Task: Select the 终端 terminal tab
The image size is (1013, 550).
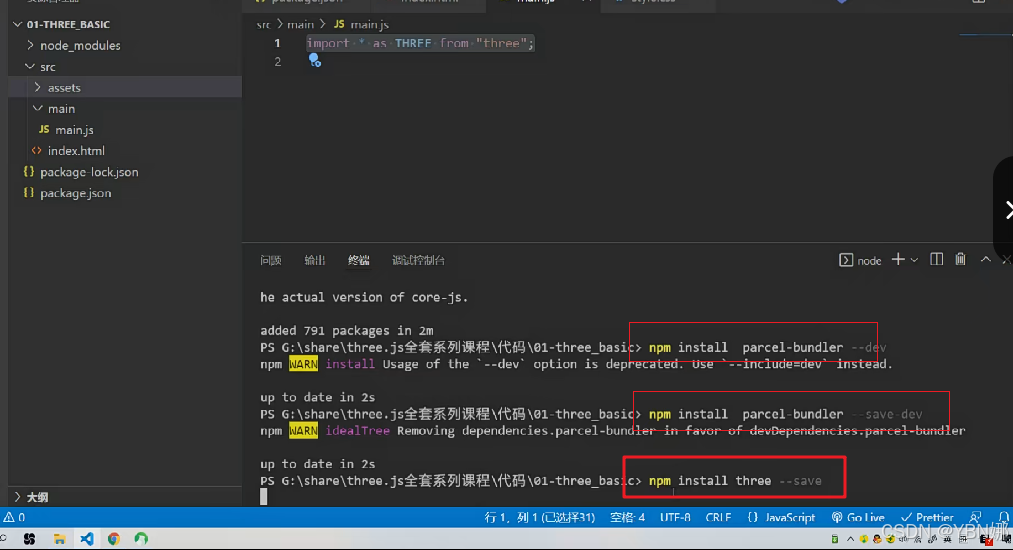Action: click(x=359, y=260)
